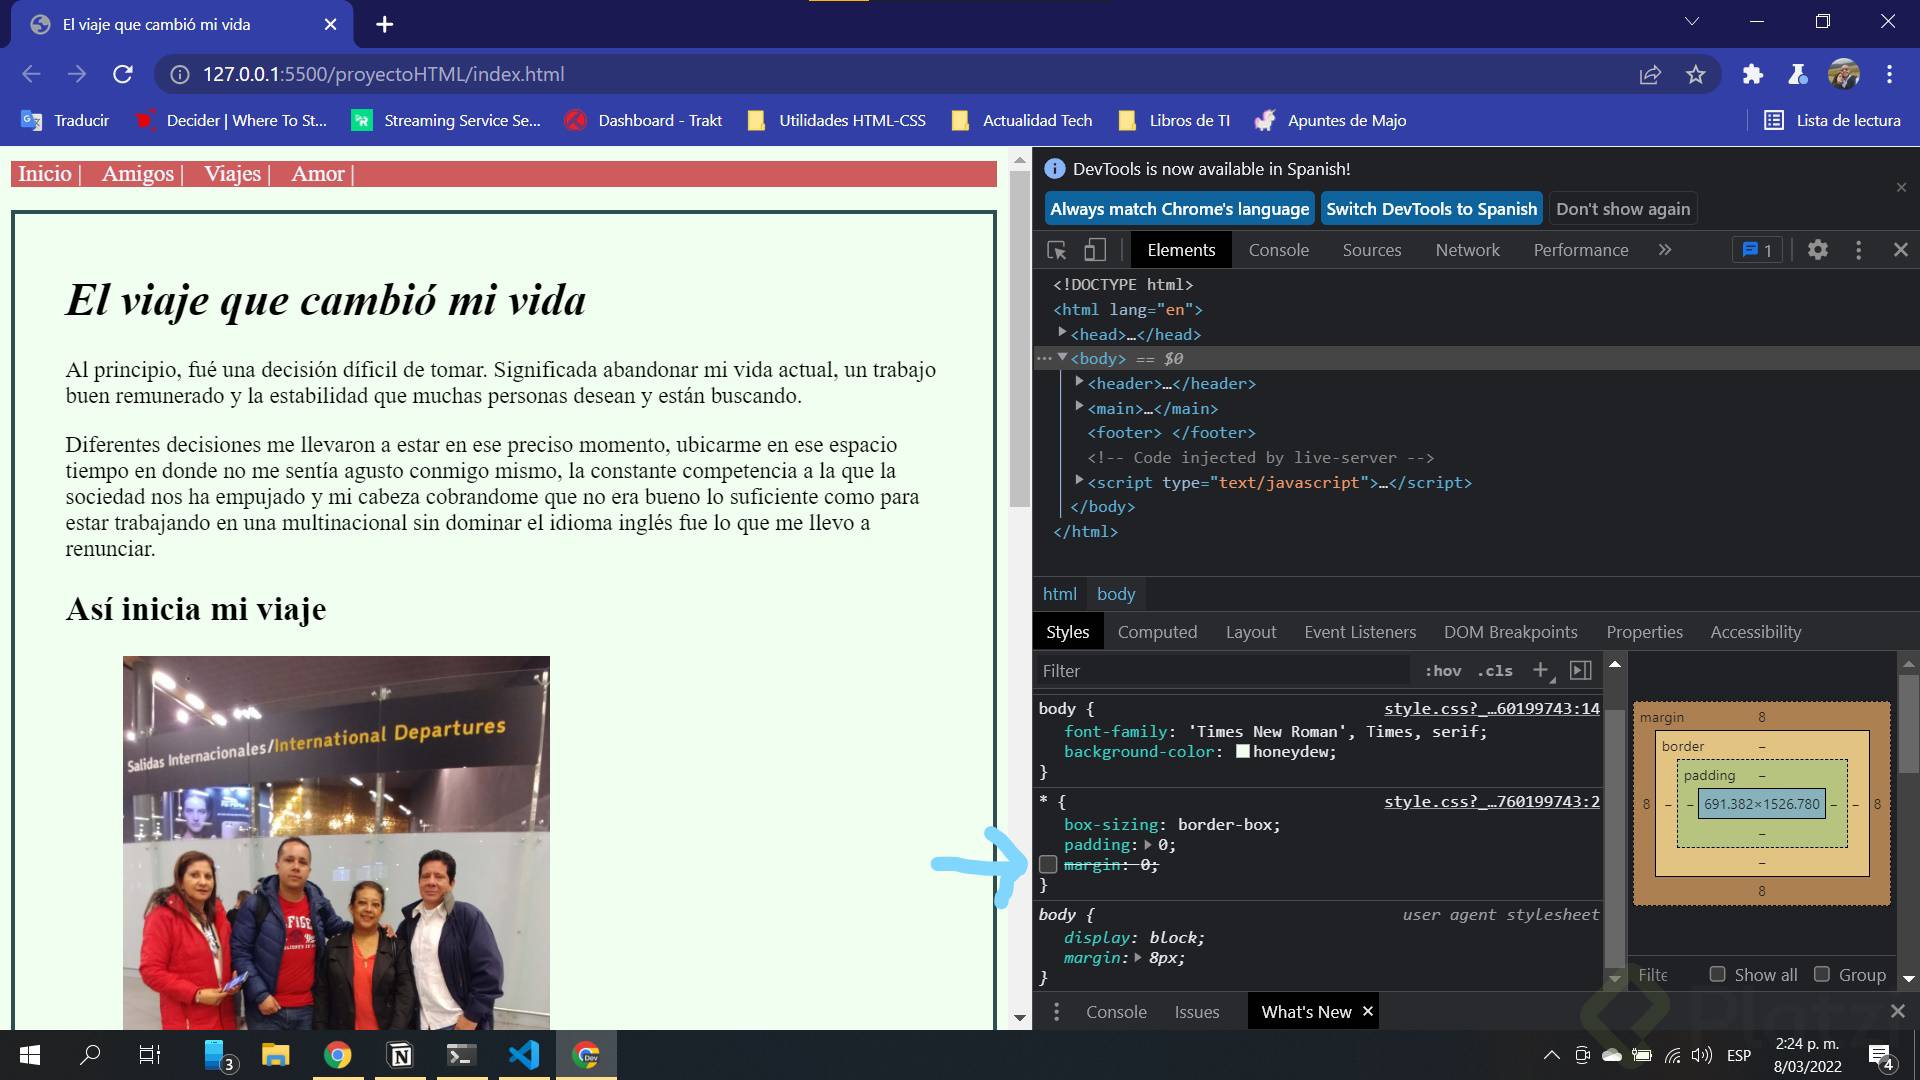The image size is (1920, 1080).
Task: Activate the inspect element picker tool
Action: point(1057,250)
